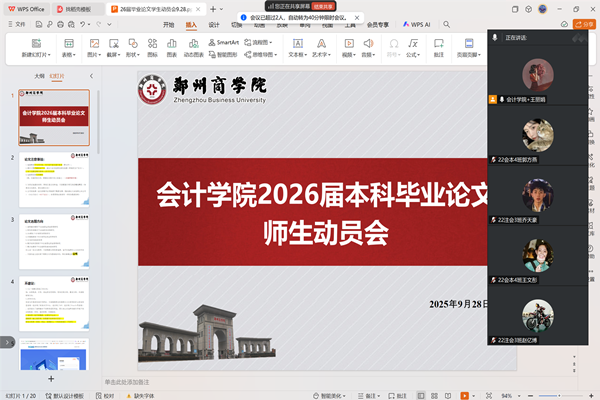Toggle the 备注 notes pane in status bar

click(368, 395)
